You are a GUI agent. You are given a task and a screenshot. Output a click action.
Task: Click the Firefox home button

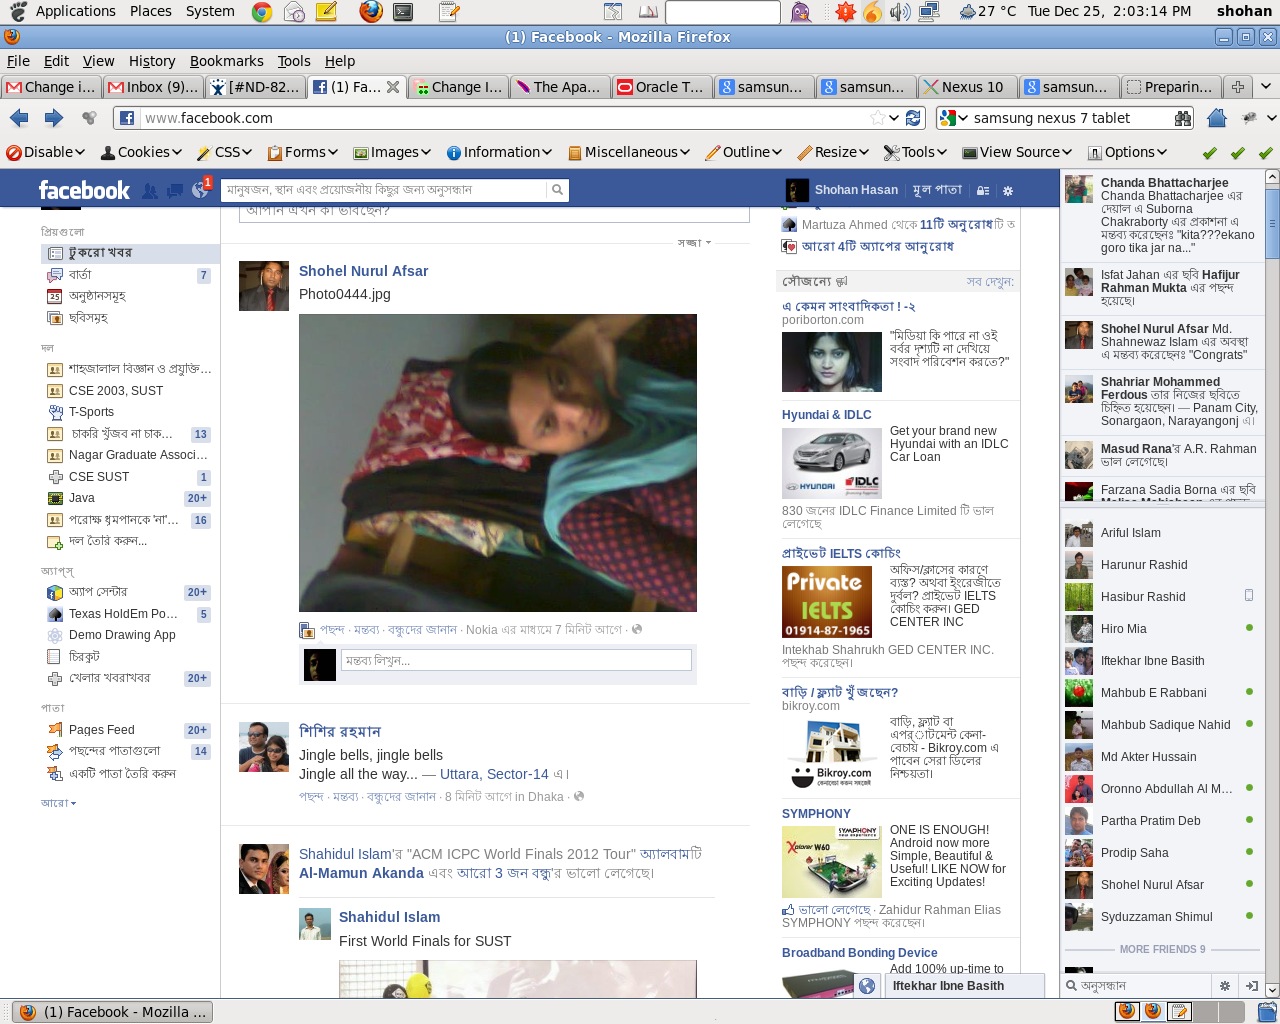coord(1217,118)
